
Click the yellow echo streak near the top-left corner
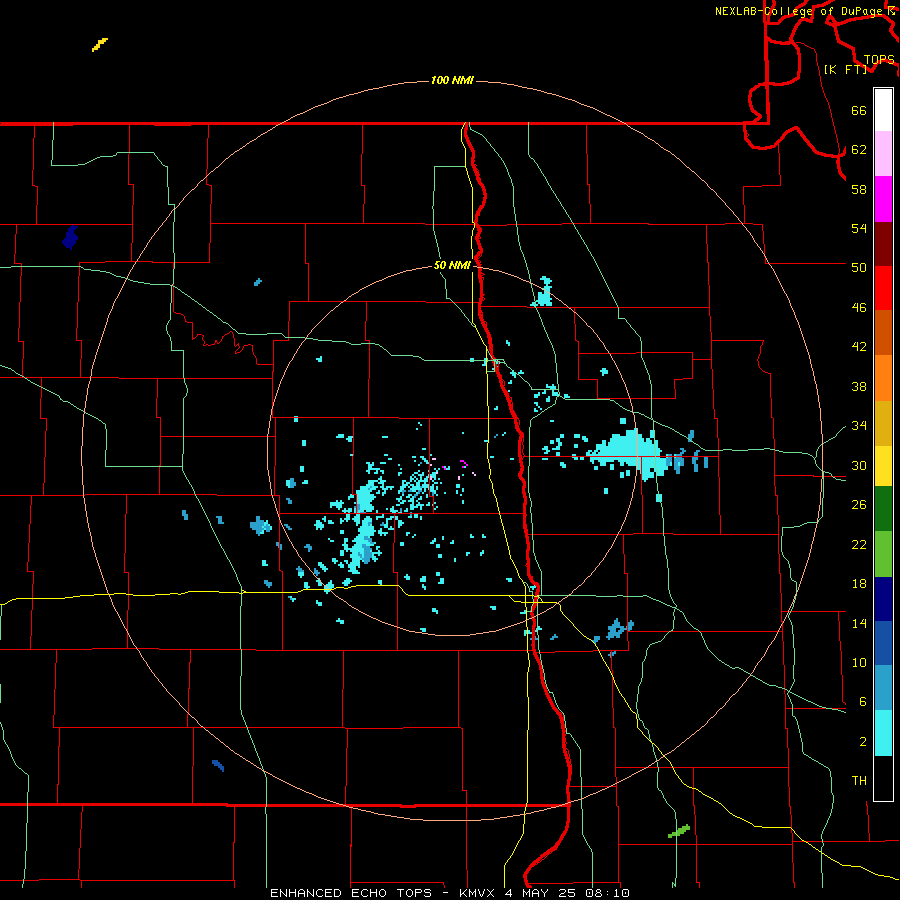coord(100,45)
